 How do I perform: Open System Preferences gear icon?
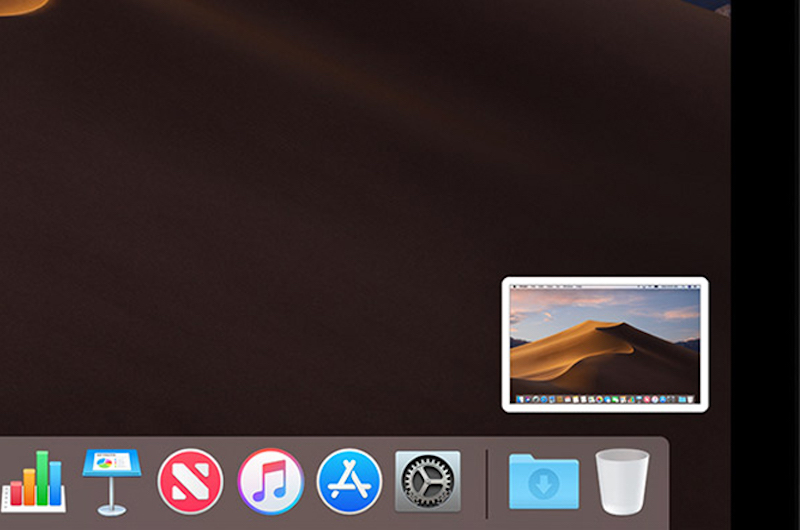point(428,481)
